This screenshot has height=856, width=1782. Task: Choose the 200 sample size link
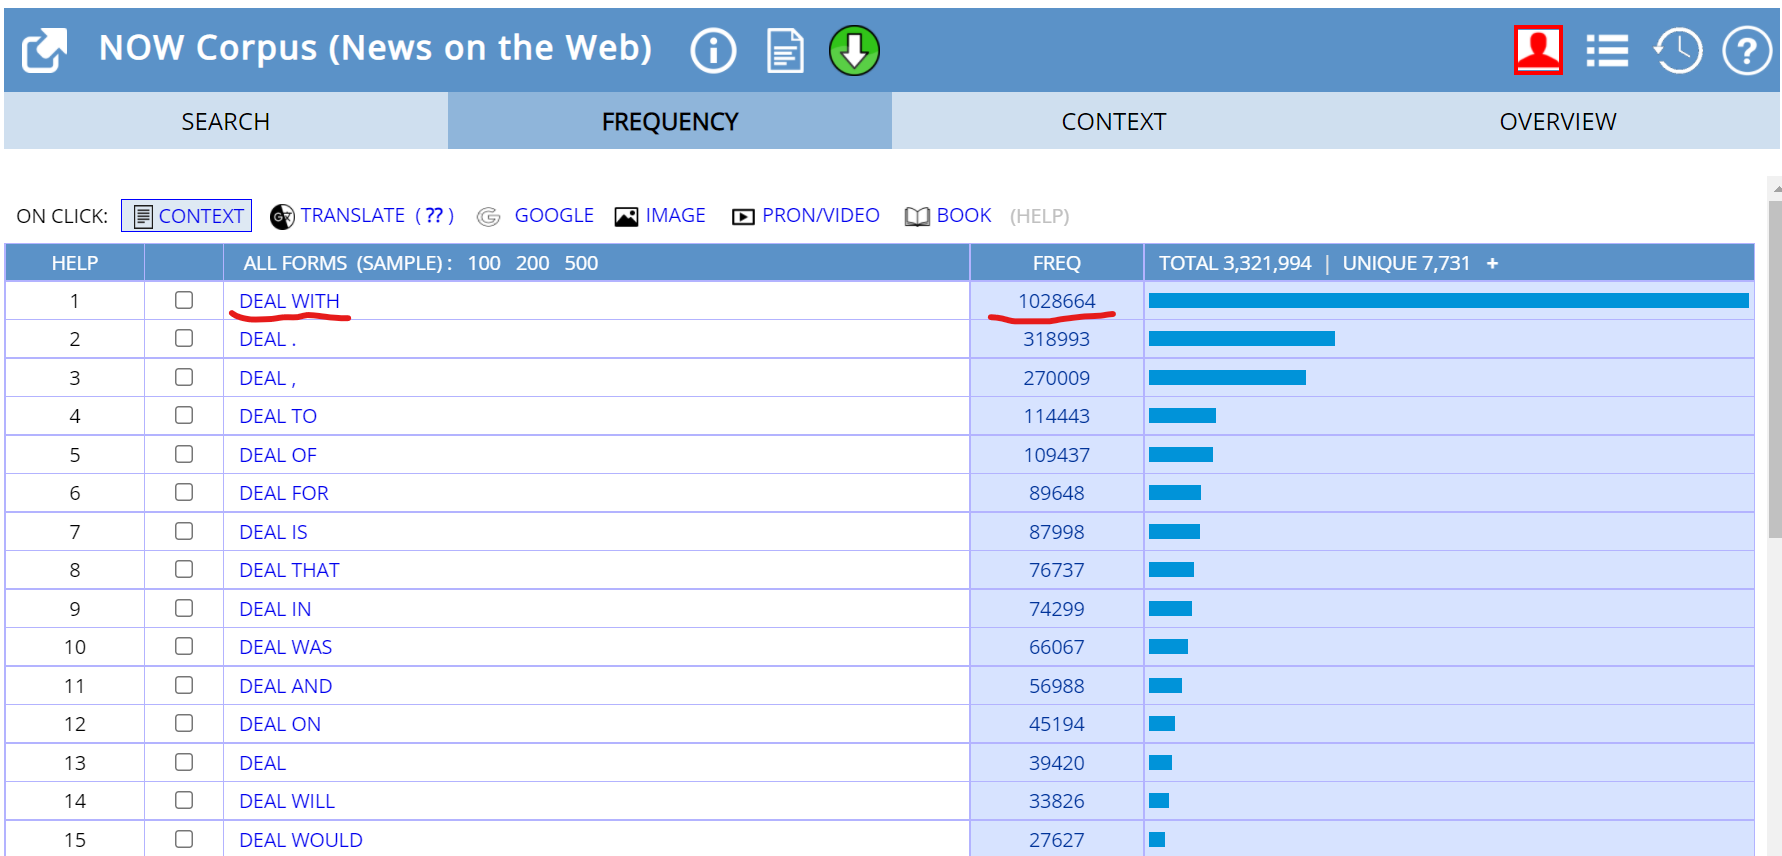(532, 263)
